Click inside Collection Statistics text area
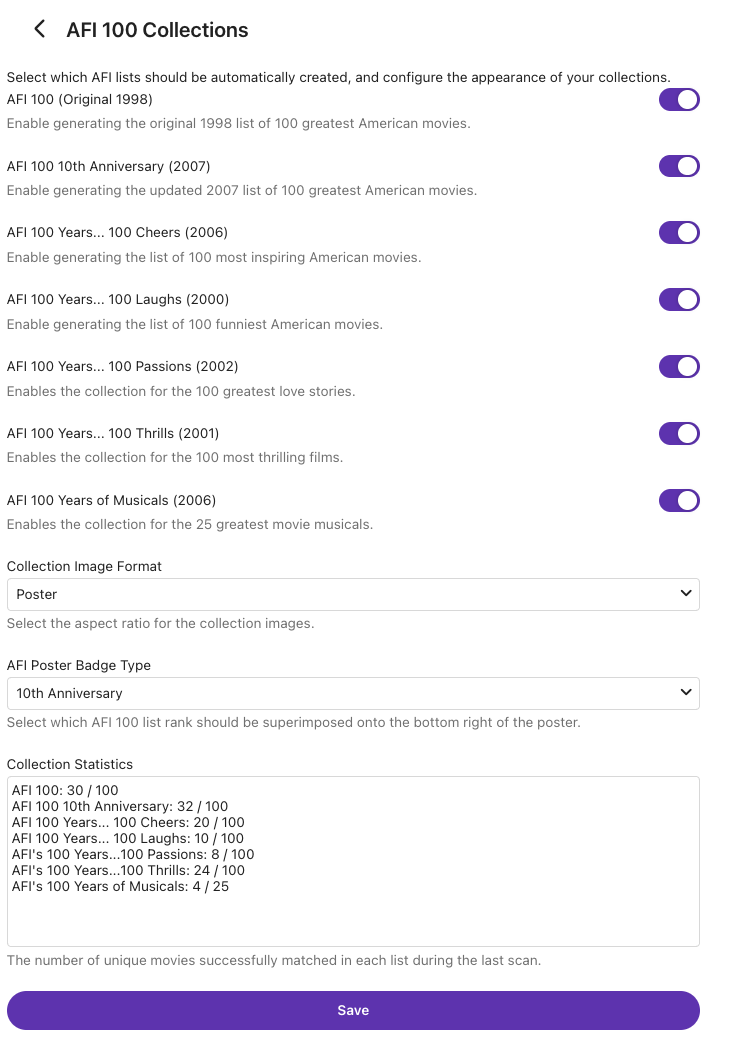The height and width of the screenshot is (1056, 743). tap(353, 862)
